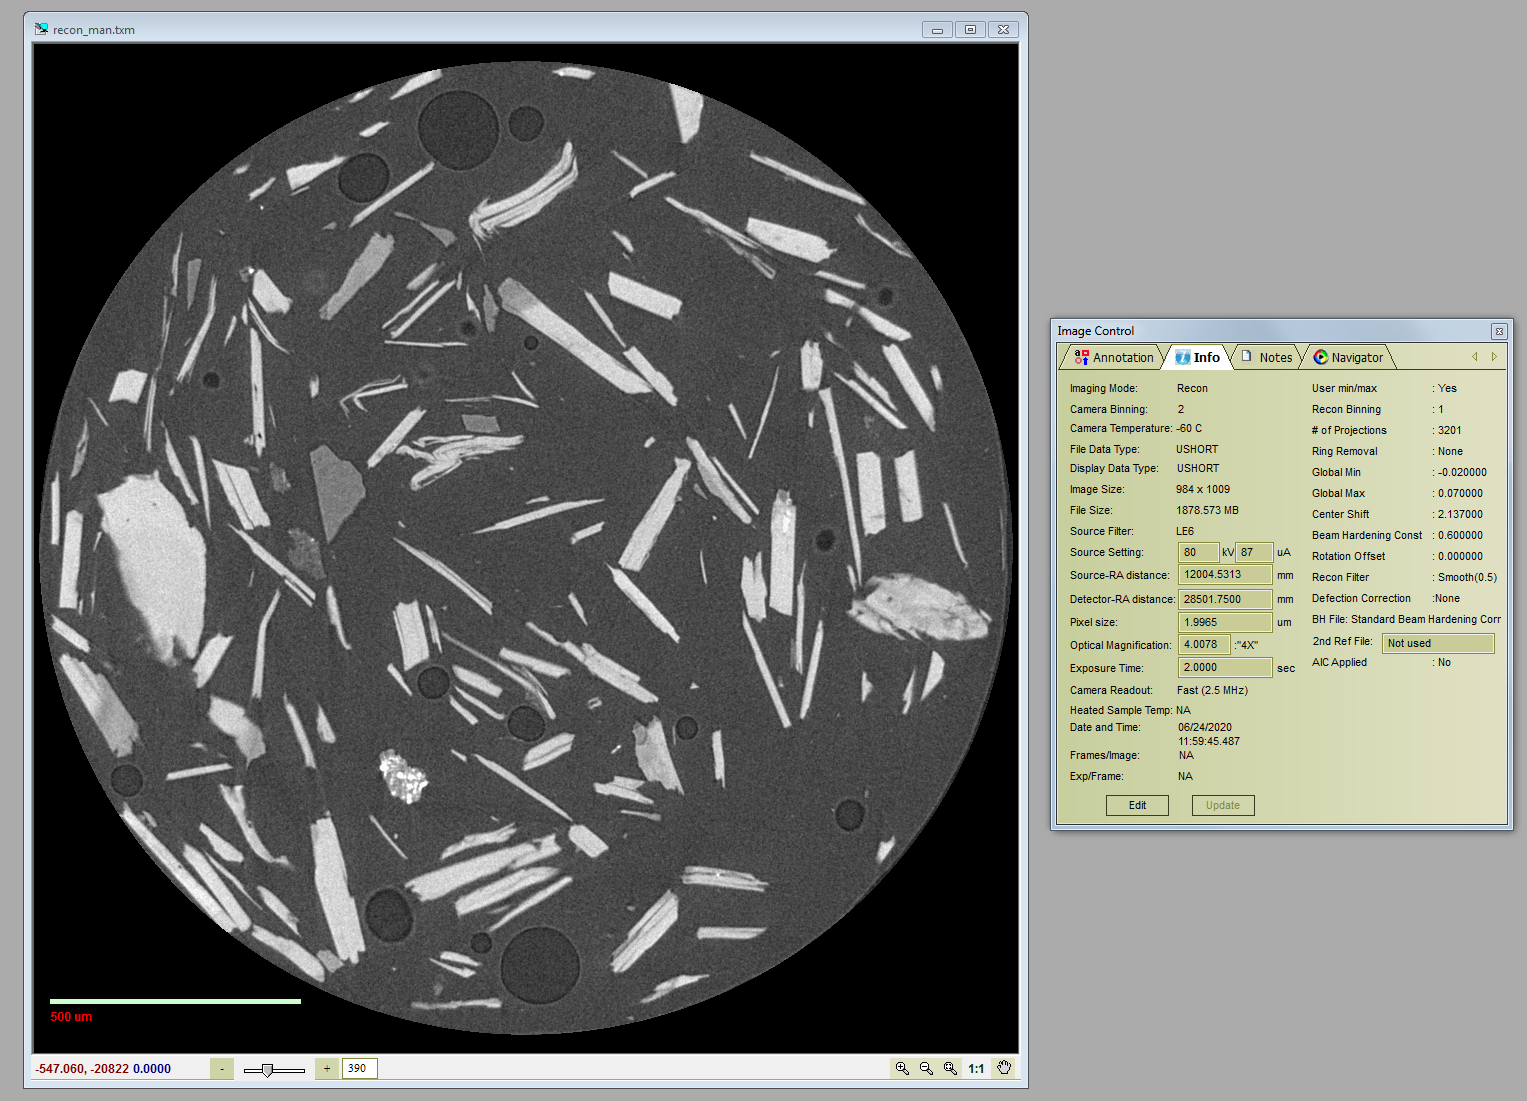Viewport: 1527px width, 1101px height.
Task: Click the Annotation tab icon
Action: [x=1081, y=357]
